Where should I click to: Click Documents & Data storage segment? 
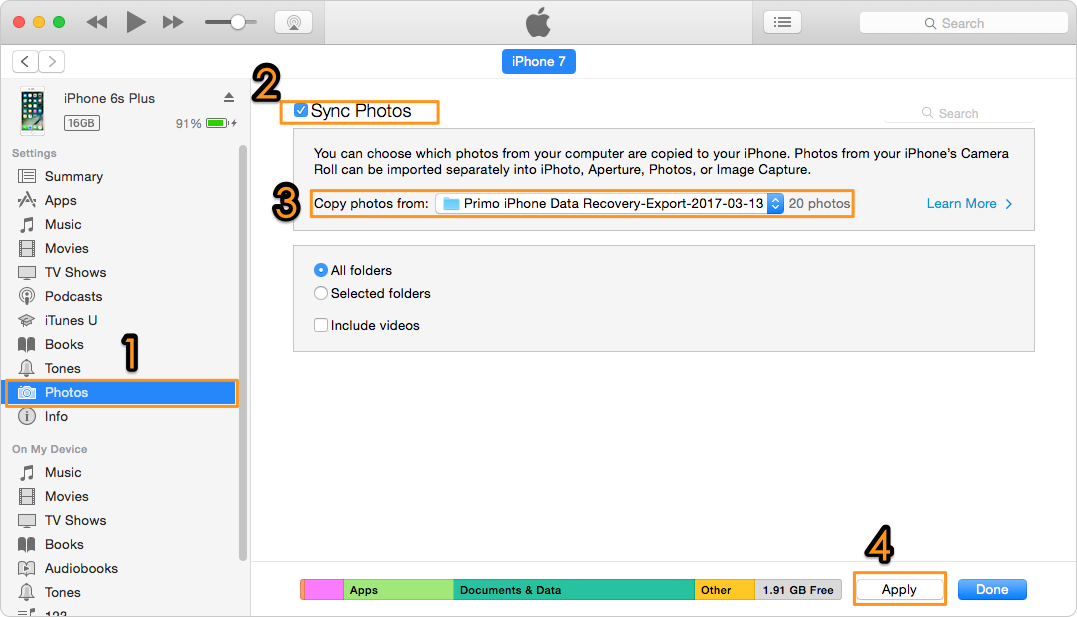[x=574, y=590]
